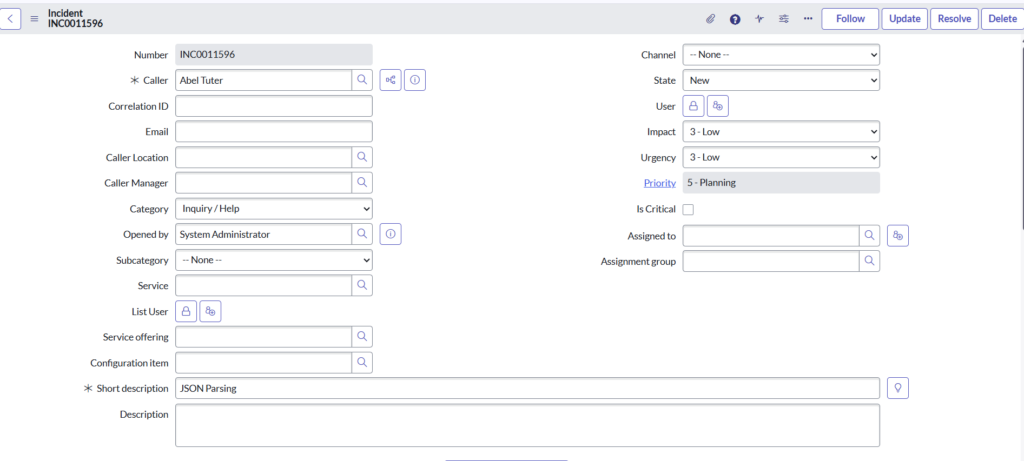Click the lightbulb suggestion icon by Short description
Image resolution: width=1024 pixels, height=461 pixels.
coord(898,388)
